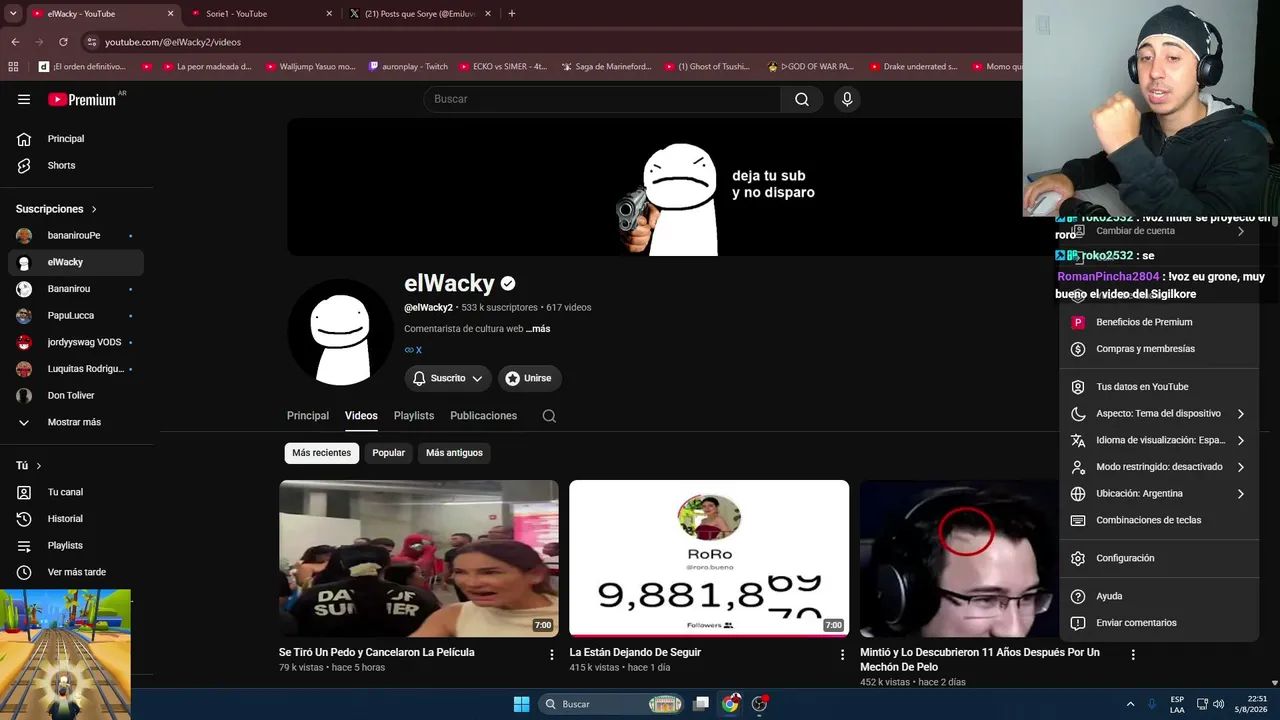Search within the elWacky channel using magnifier icon
Viewport: 1280px width, 720px height.
click(x=549, y=416)
